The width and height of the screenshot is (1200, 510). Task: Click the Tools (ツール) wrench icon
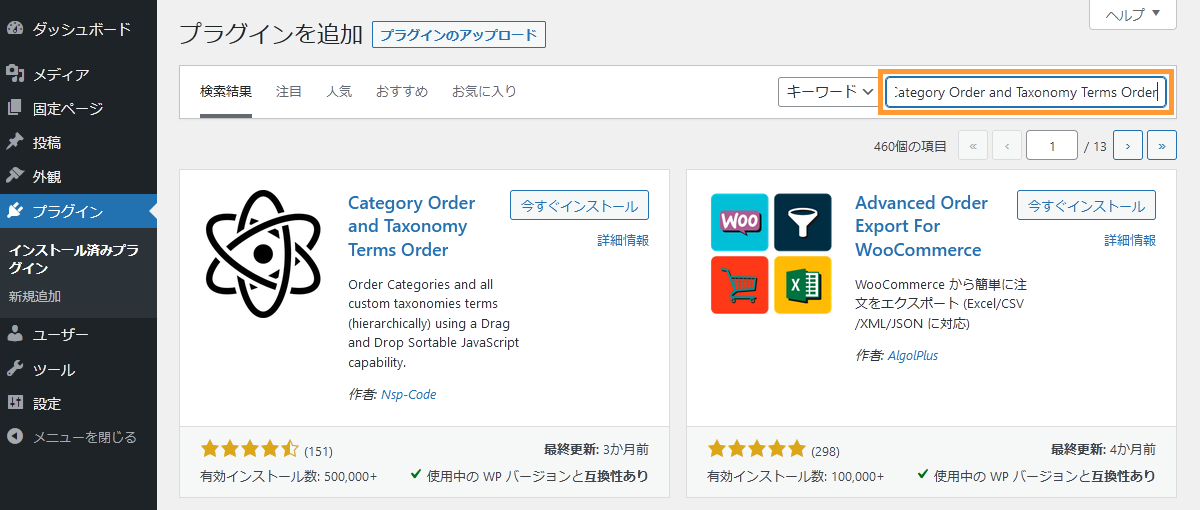coord(15,369)
